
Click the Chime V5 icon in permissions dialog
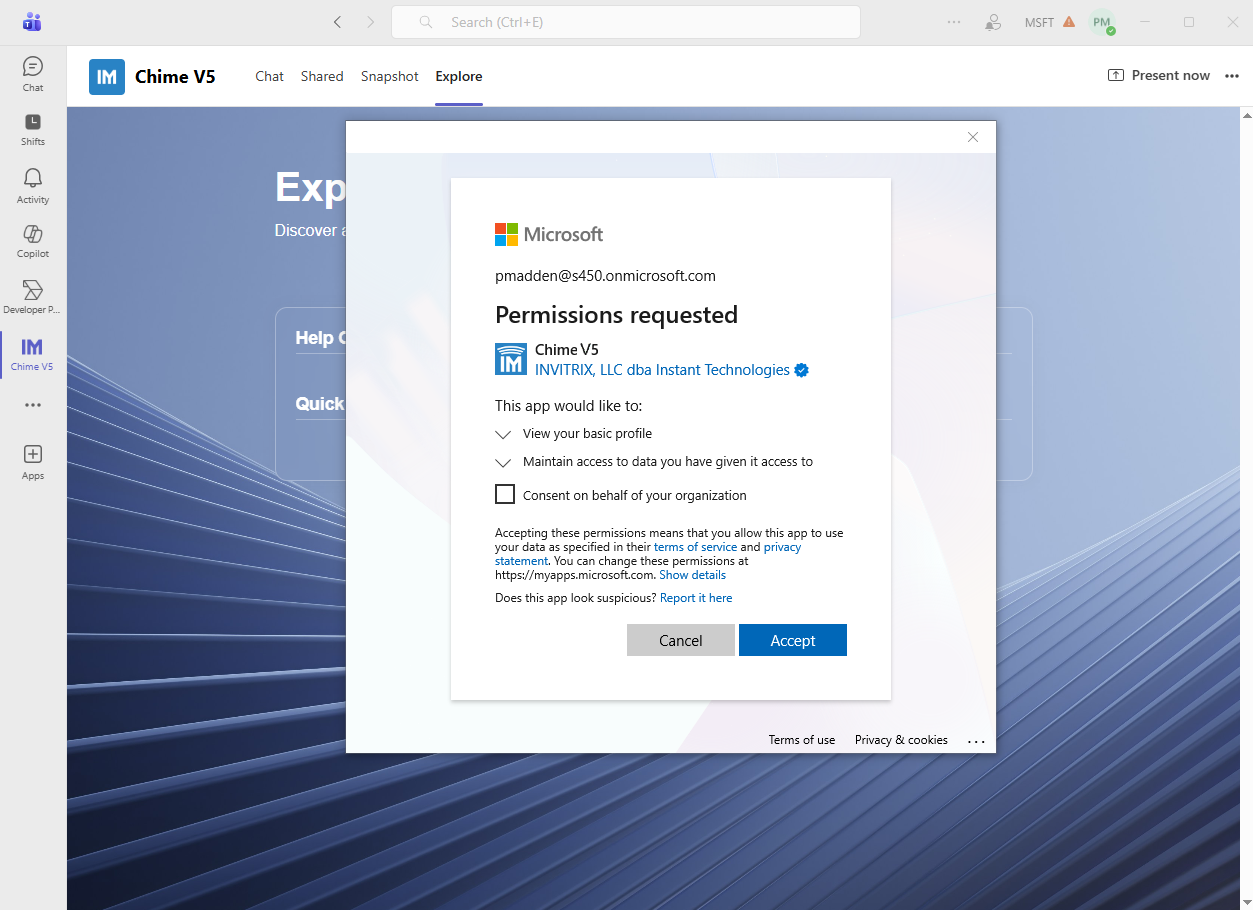click(511, 359)
